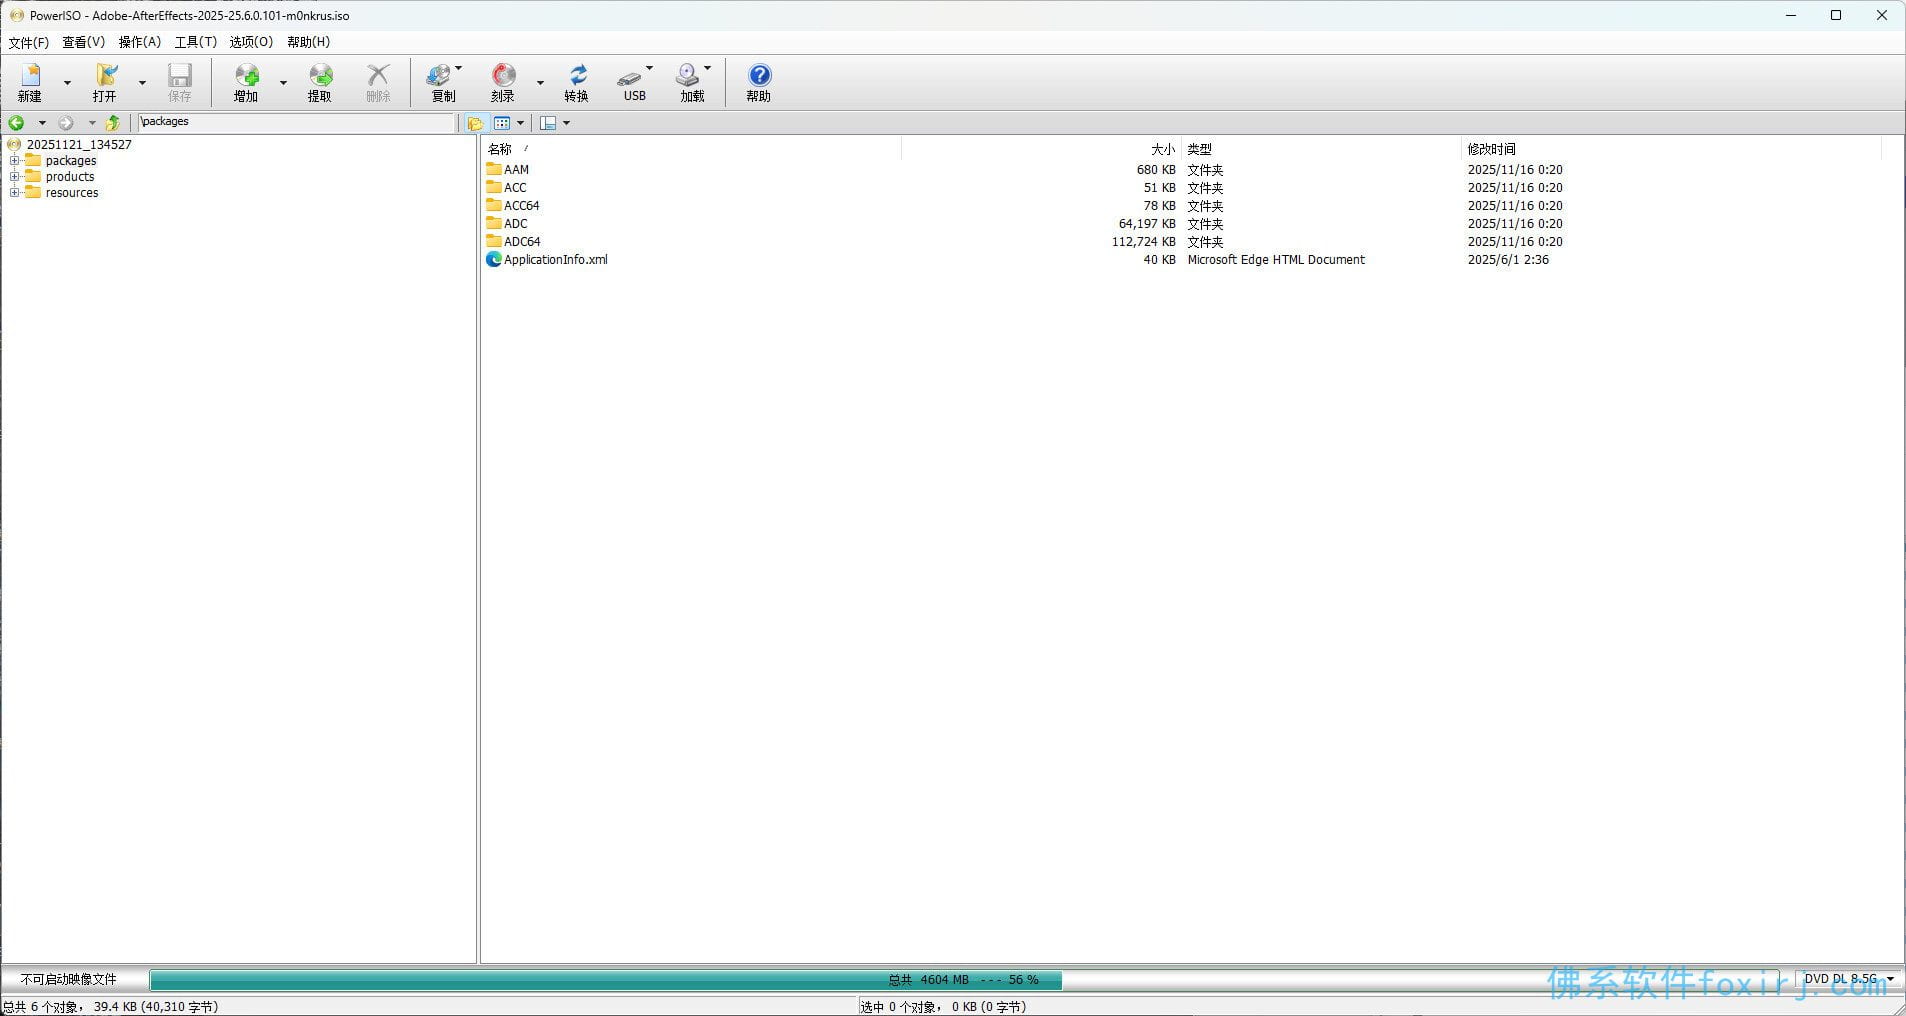Click the 删除 (Delete) X icon

pos(378,82)
